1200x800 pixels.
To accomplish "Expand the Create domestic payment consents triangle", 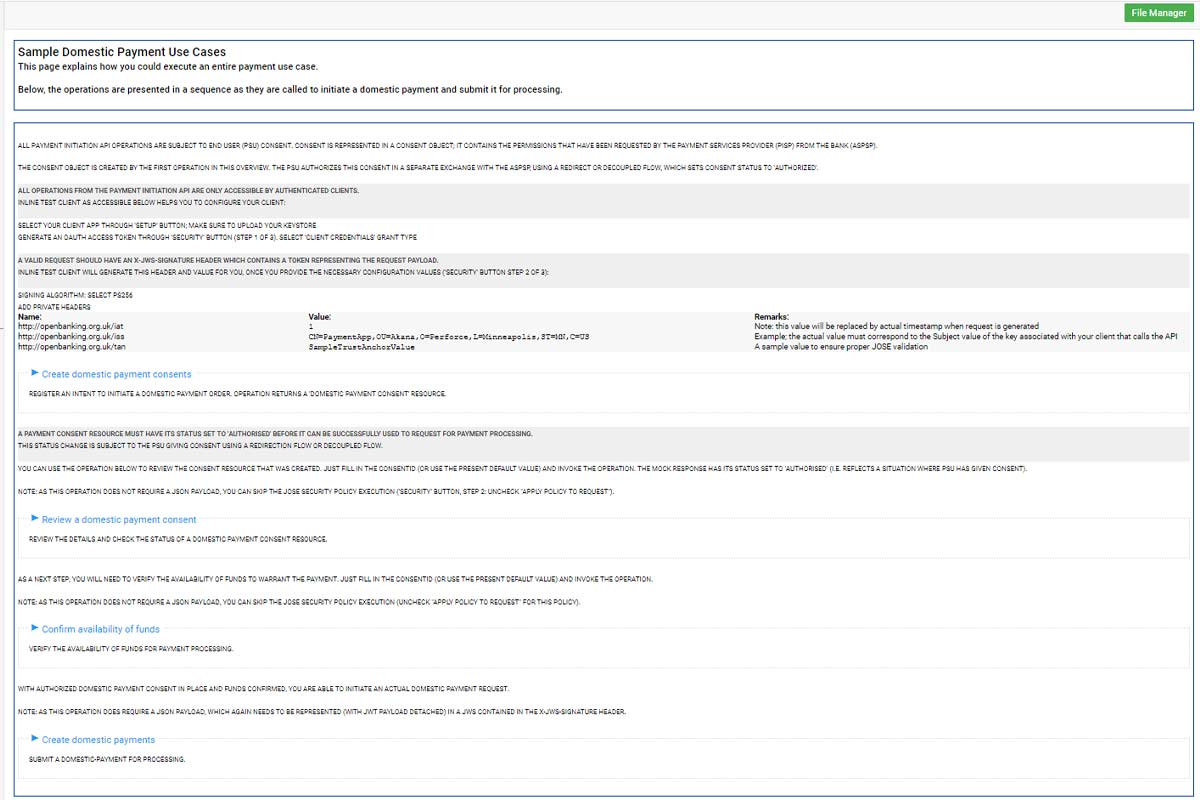I will pyautogui.click(x=35, y=374).
